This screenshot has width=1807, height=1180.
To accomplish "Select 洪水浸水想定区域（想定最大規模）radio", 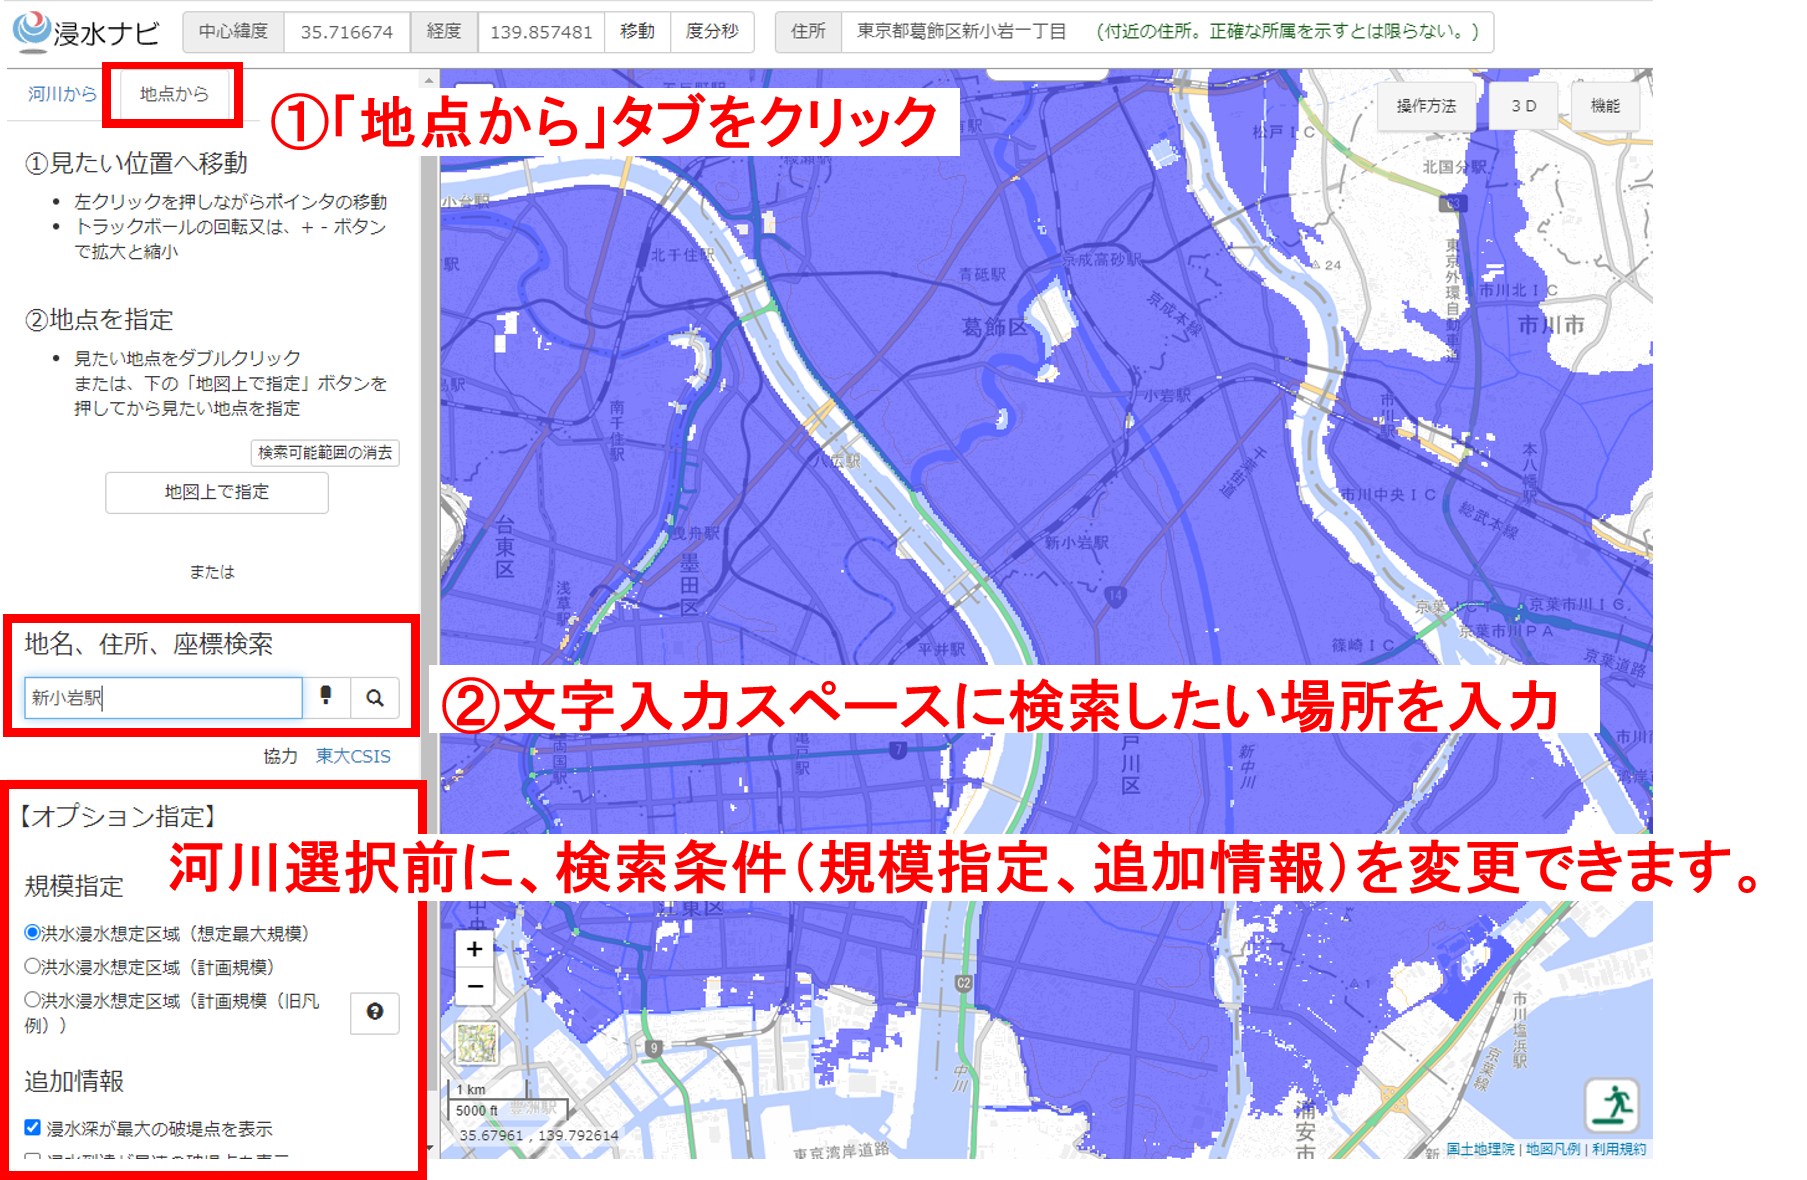I will tap(32, 932).
